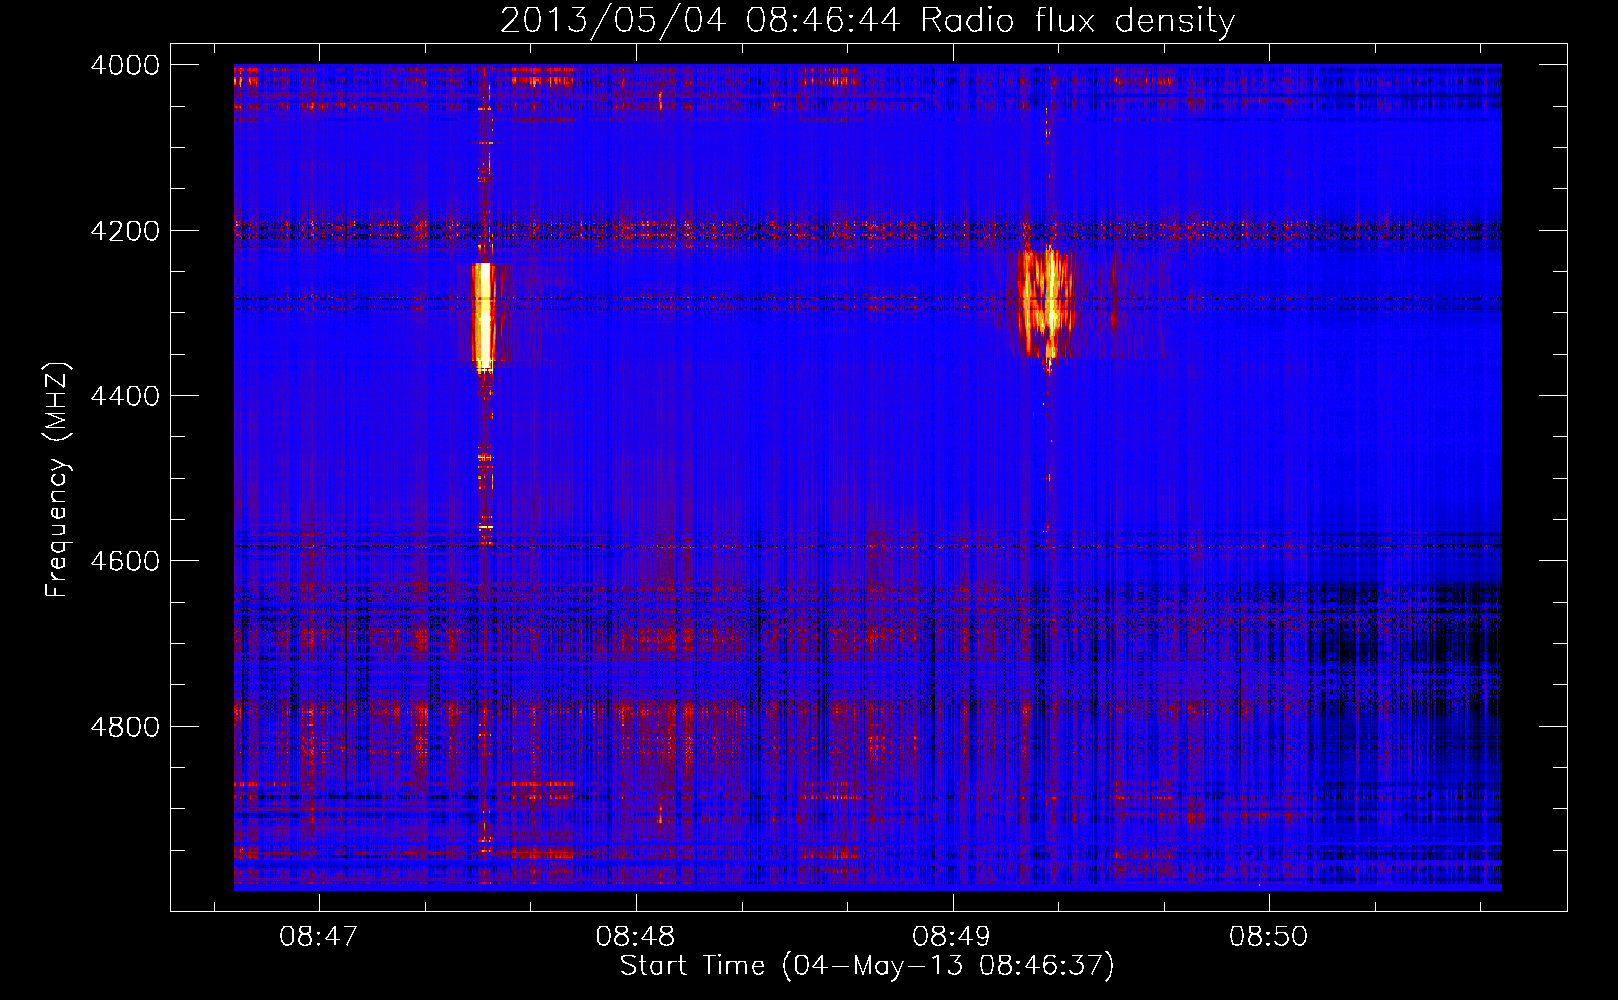Click the 4800 frequency tick label
The height and width of the screenshot is (1000, 1618).
pos(125,726)
